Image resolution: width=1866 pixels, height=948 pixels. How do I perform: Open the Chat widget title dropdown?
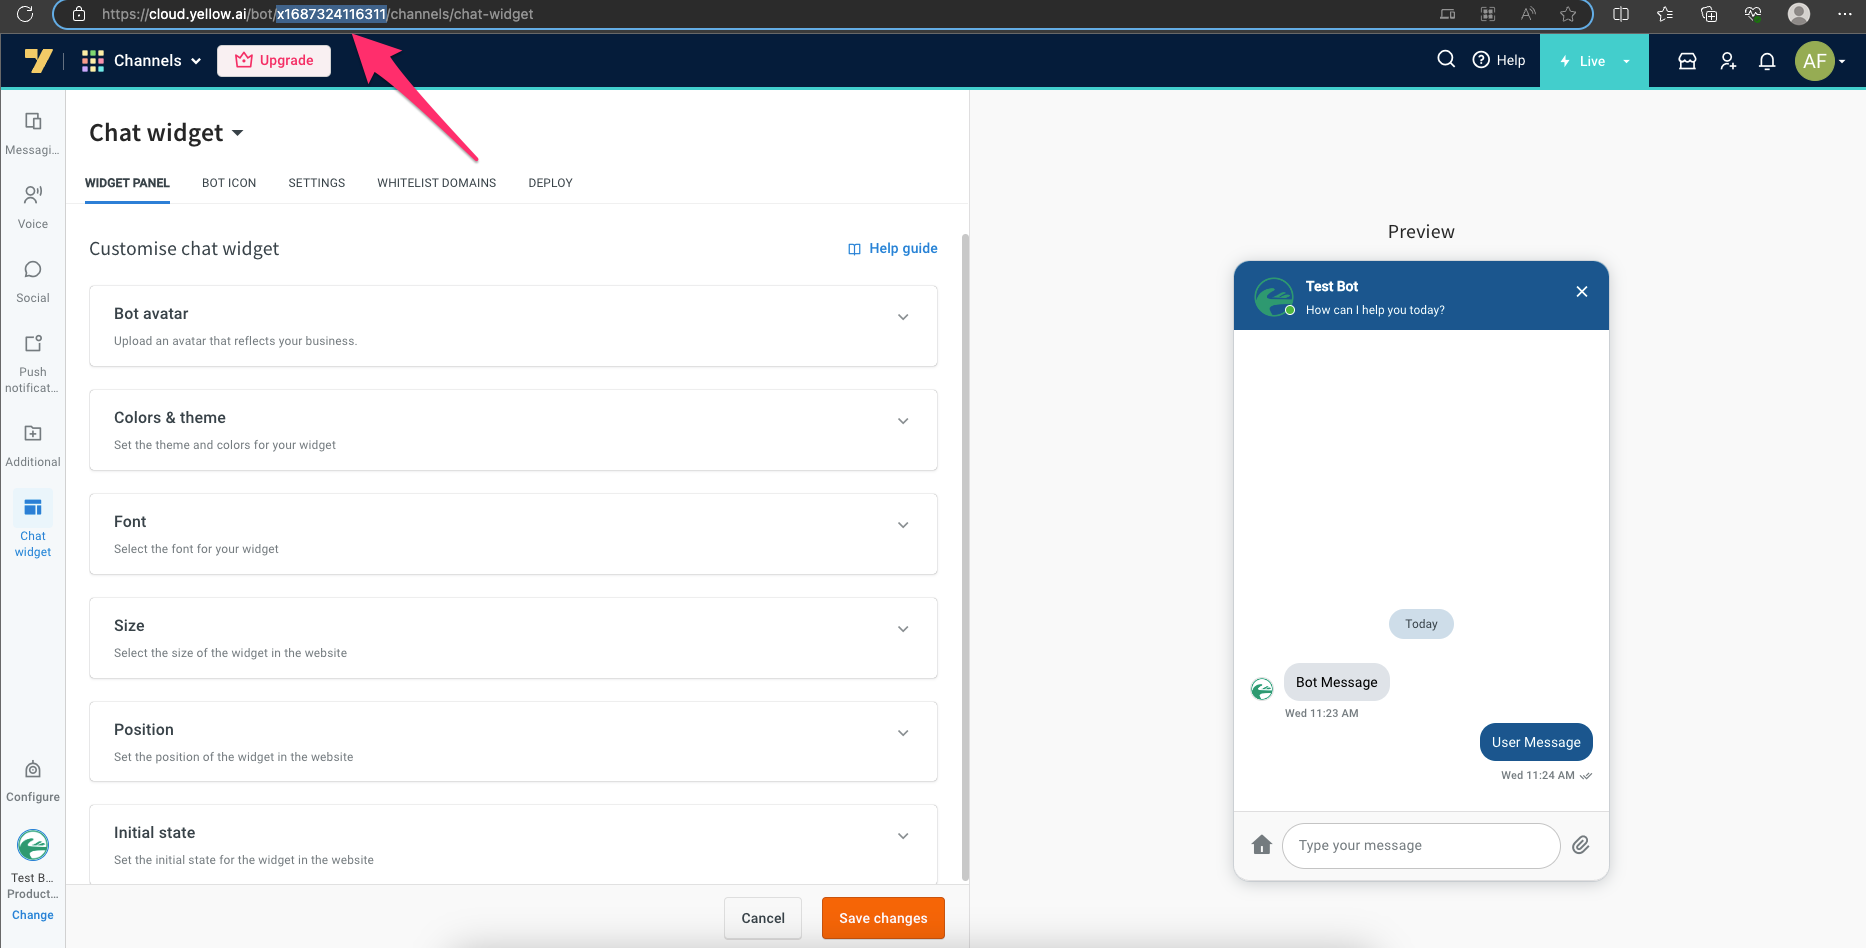[166, 133]
